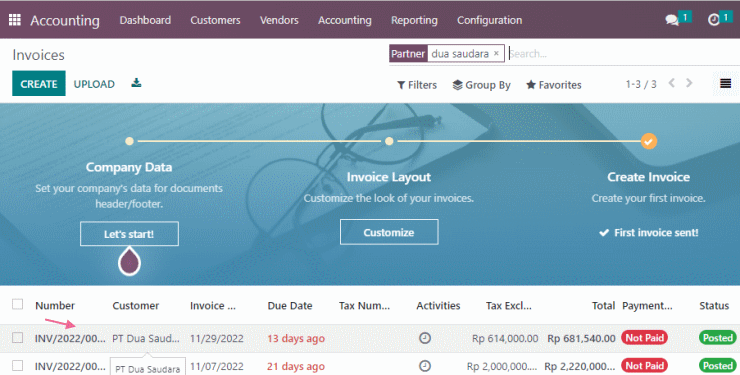The height and width of the screenshot is (375, 740).
Task: Click Posted status of 11/07/2022 invoice
Action: point(718,366)
